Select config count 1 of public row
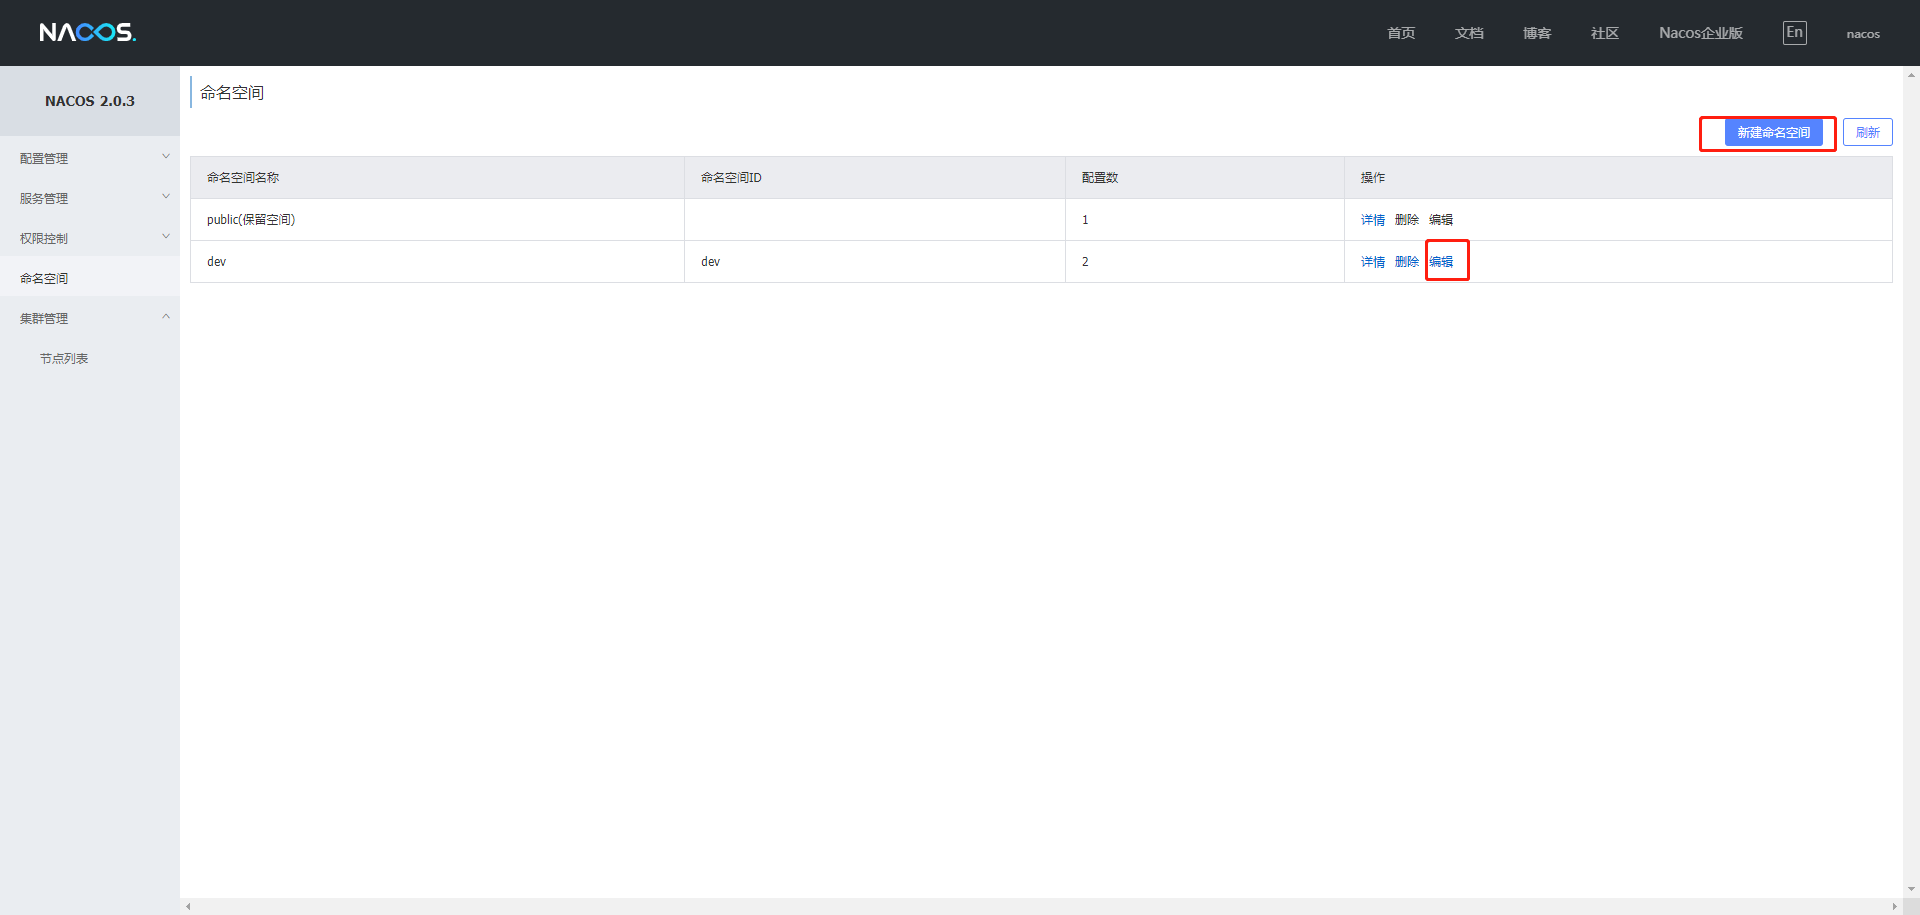 [1205, 220]
